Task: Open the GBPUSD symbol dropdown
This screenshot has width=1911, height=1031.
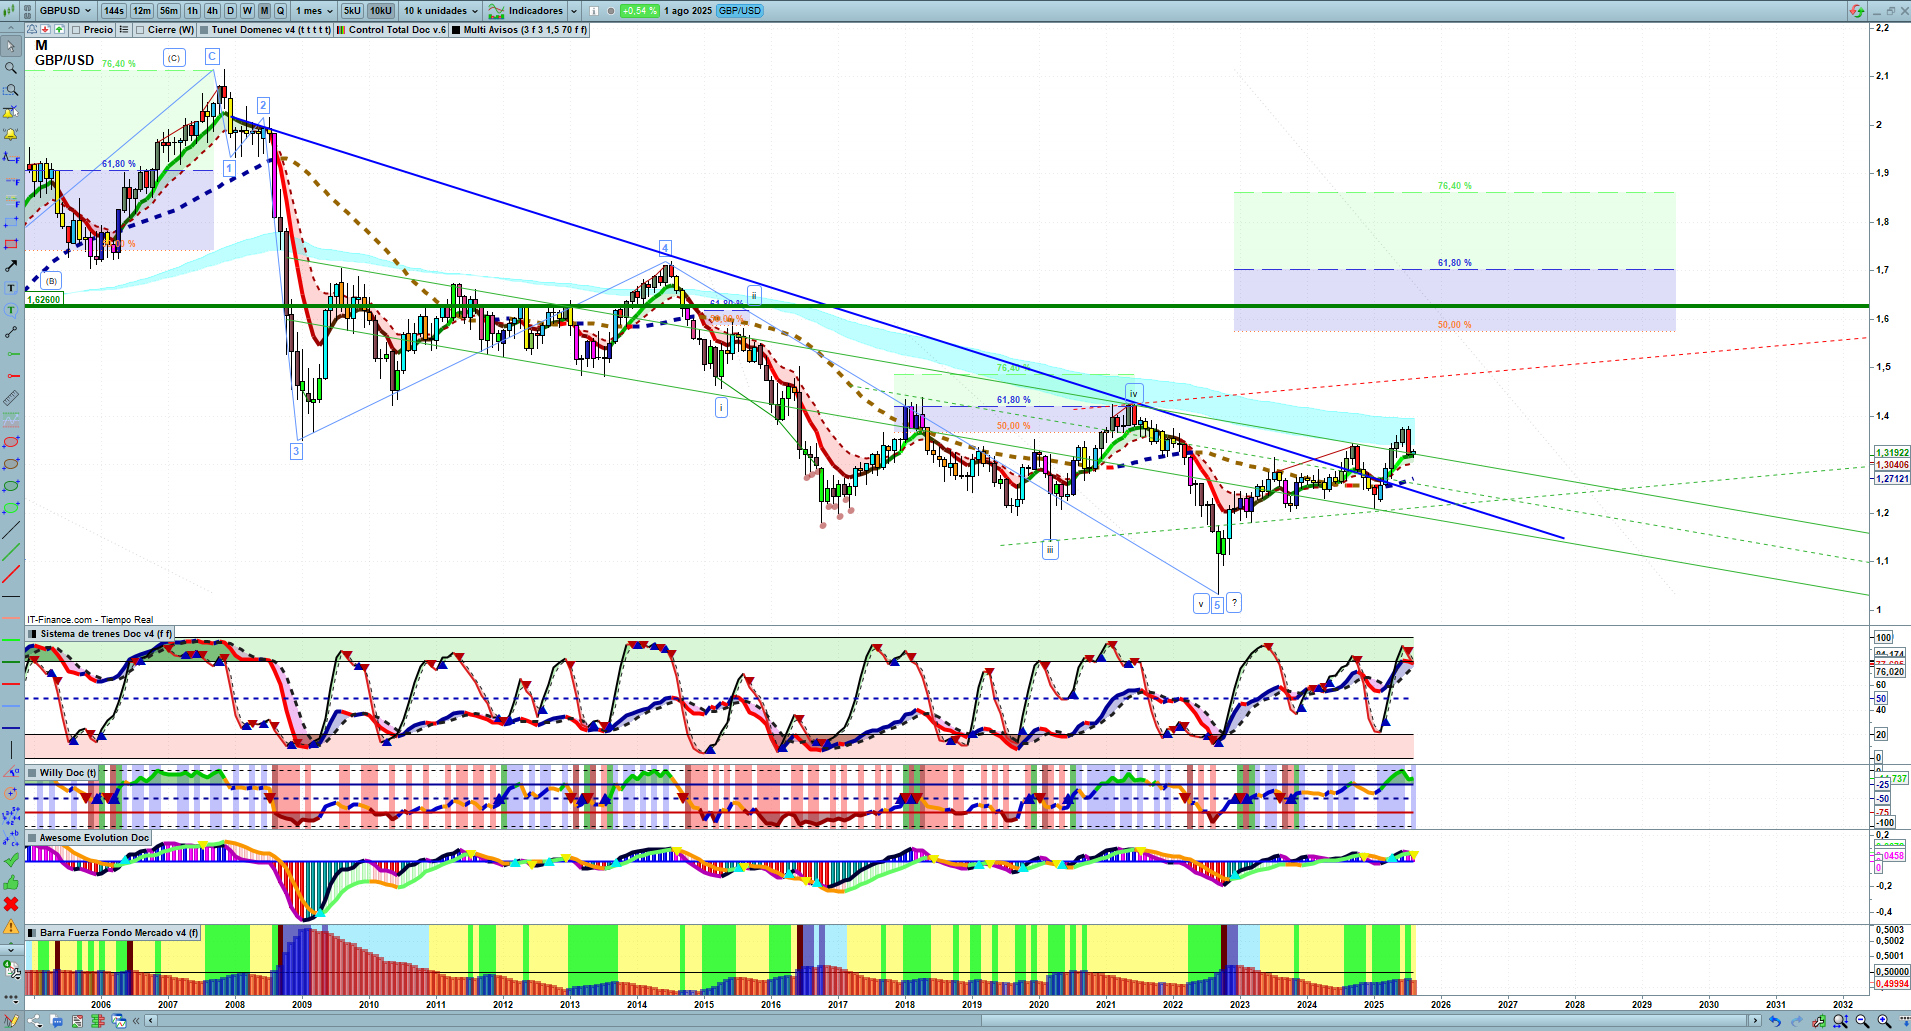Action: click(64, 11)
